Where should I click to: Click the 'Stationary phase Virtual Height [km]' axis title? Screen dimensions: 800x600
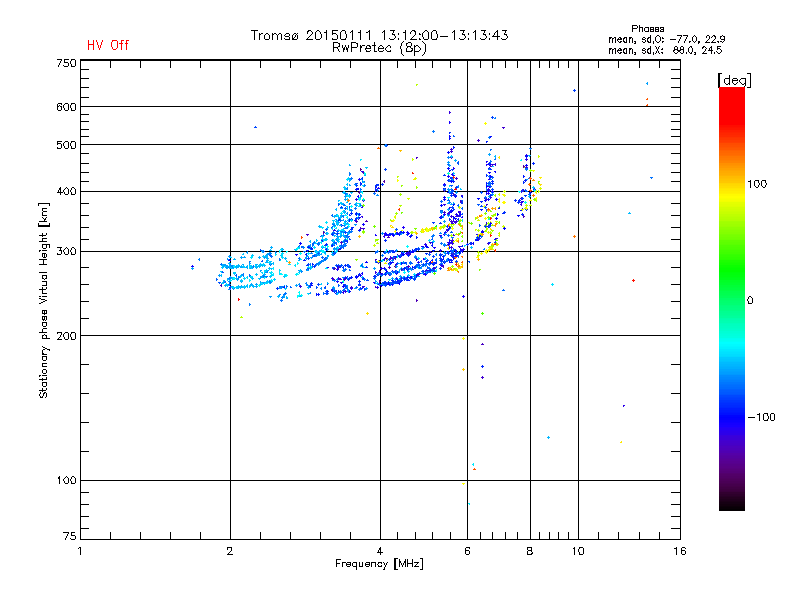(44, 300)
